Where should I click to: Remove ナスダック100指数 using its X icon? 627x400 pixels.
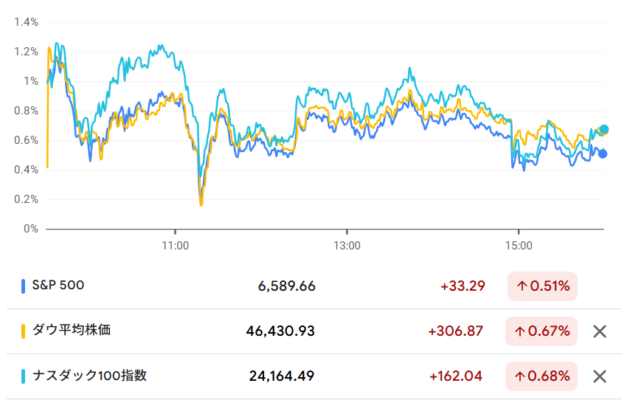click(600, 376)
